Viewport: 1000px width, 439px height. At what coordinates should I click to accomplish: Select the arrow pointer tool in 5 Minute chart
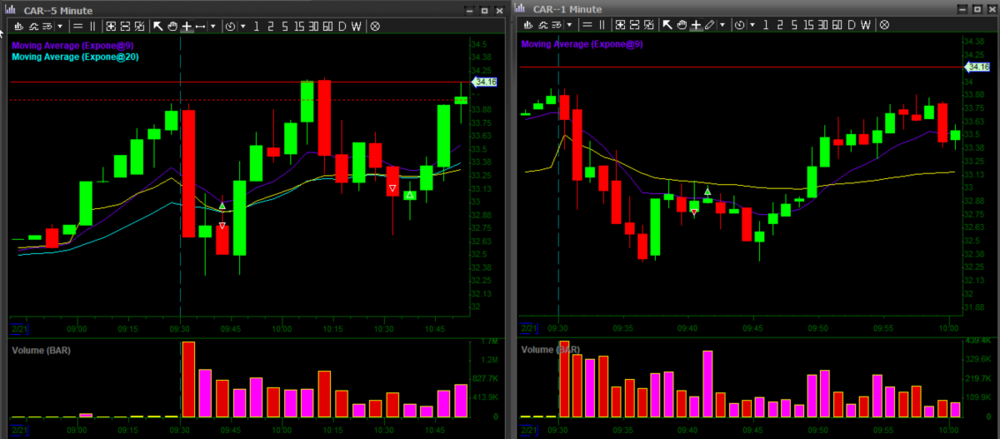click(x=158, y=26)
